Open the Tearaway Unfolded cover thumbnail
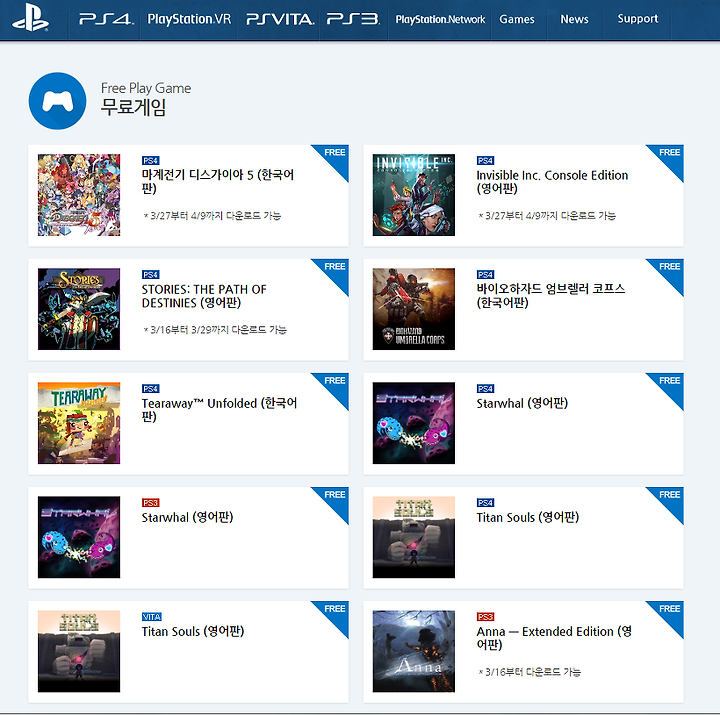The width and height of the screenshot is (720, 715). [79, 423]
